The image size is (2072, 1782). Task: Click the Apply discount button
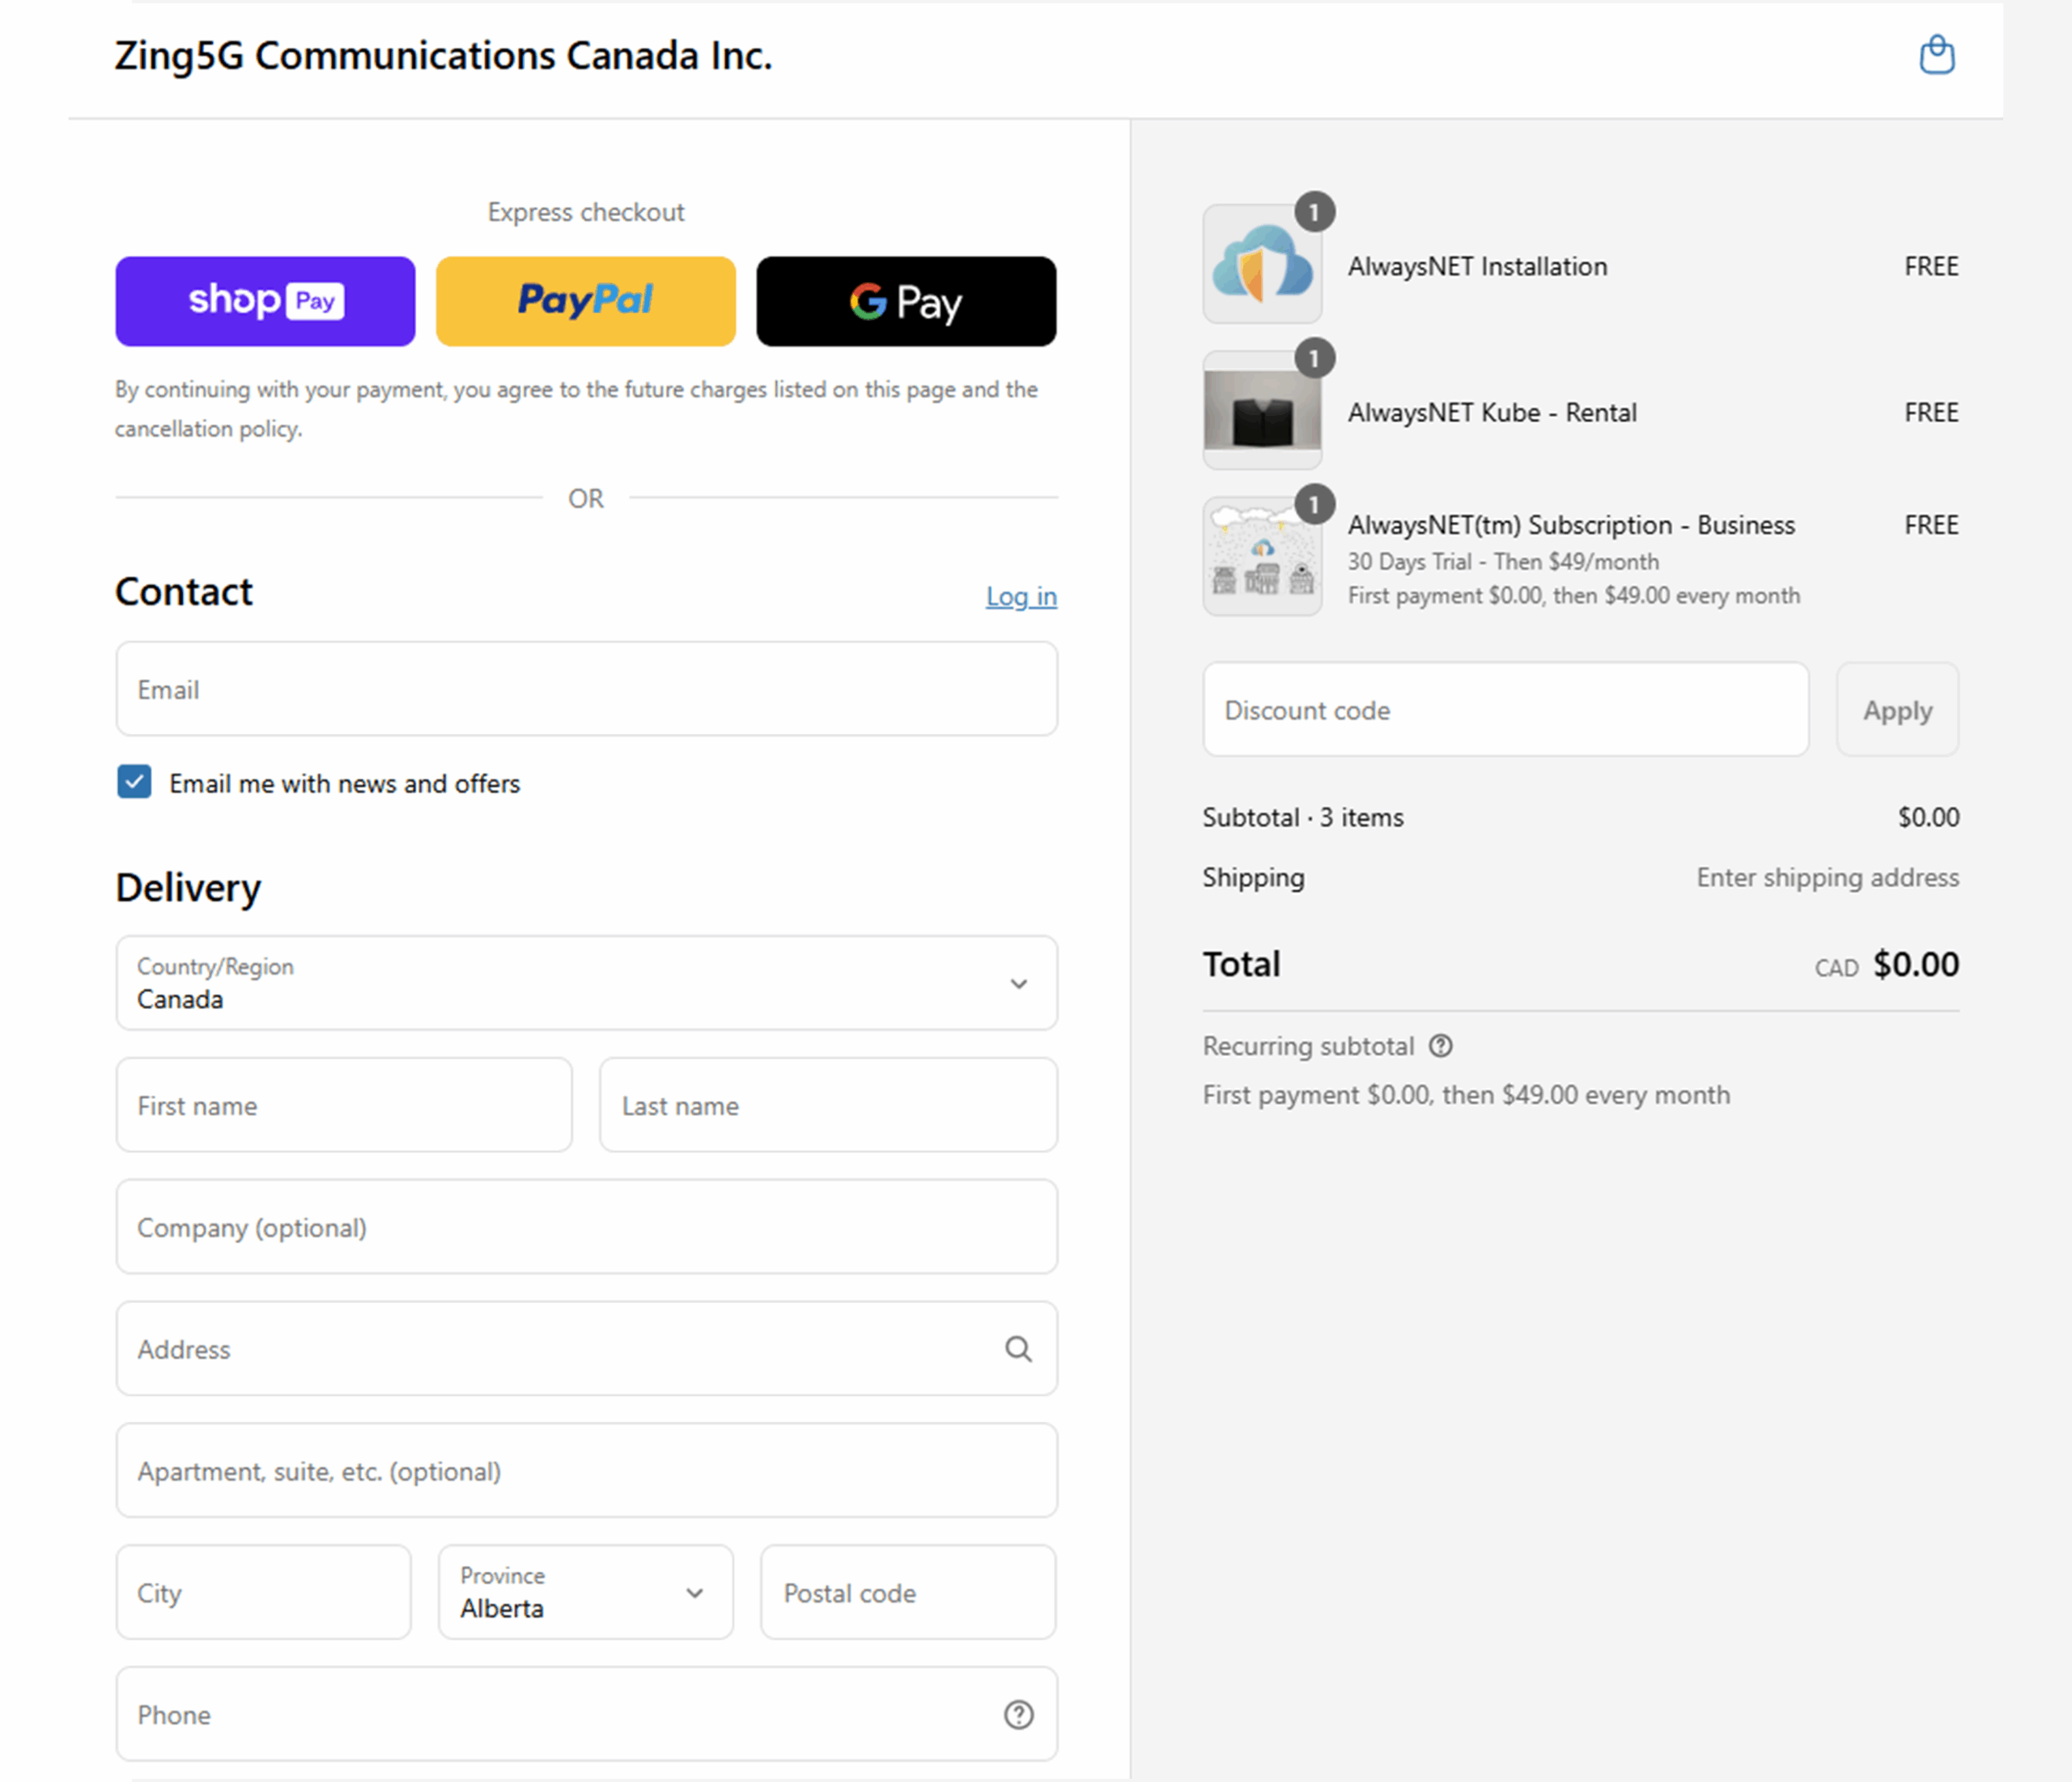coord(1896,710)
